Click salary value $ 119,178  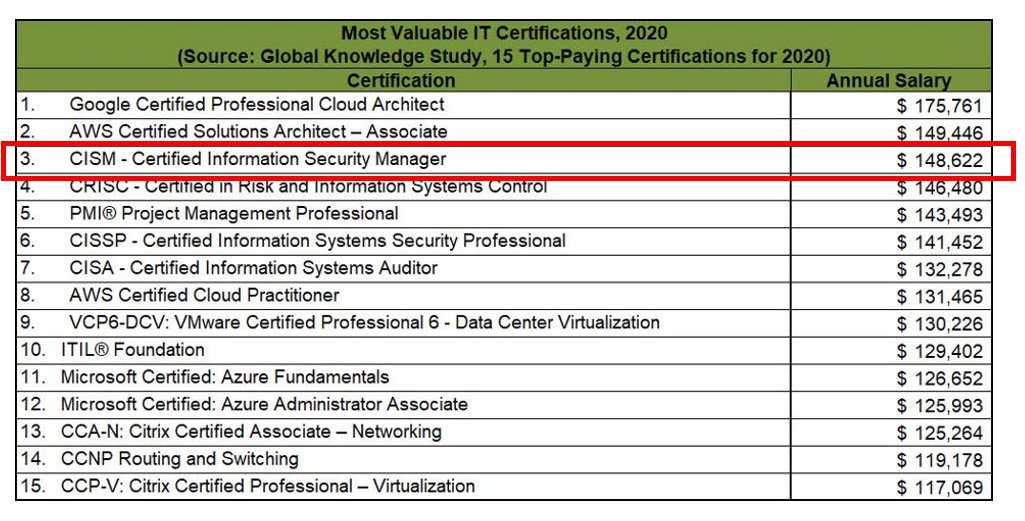(939, 461)
